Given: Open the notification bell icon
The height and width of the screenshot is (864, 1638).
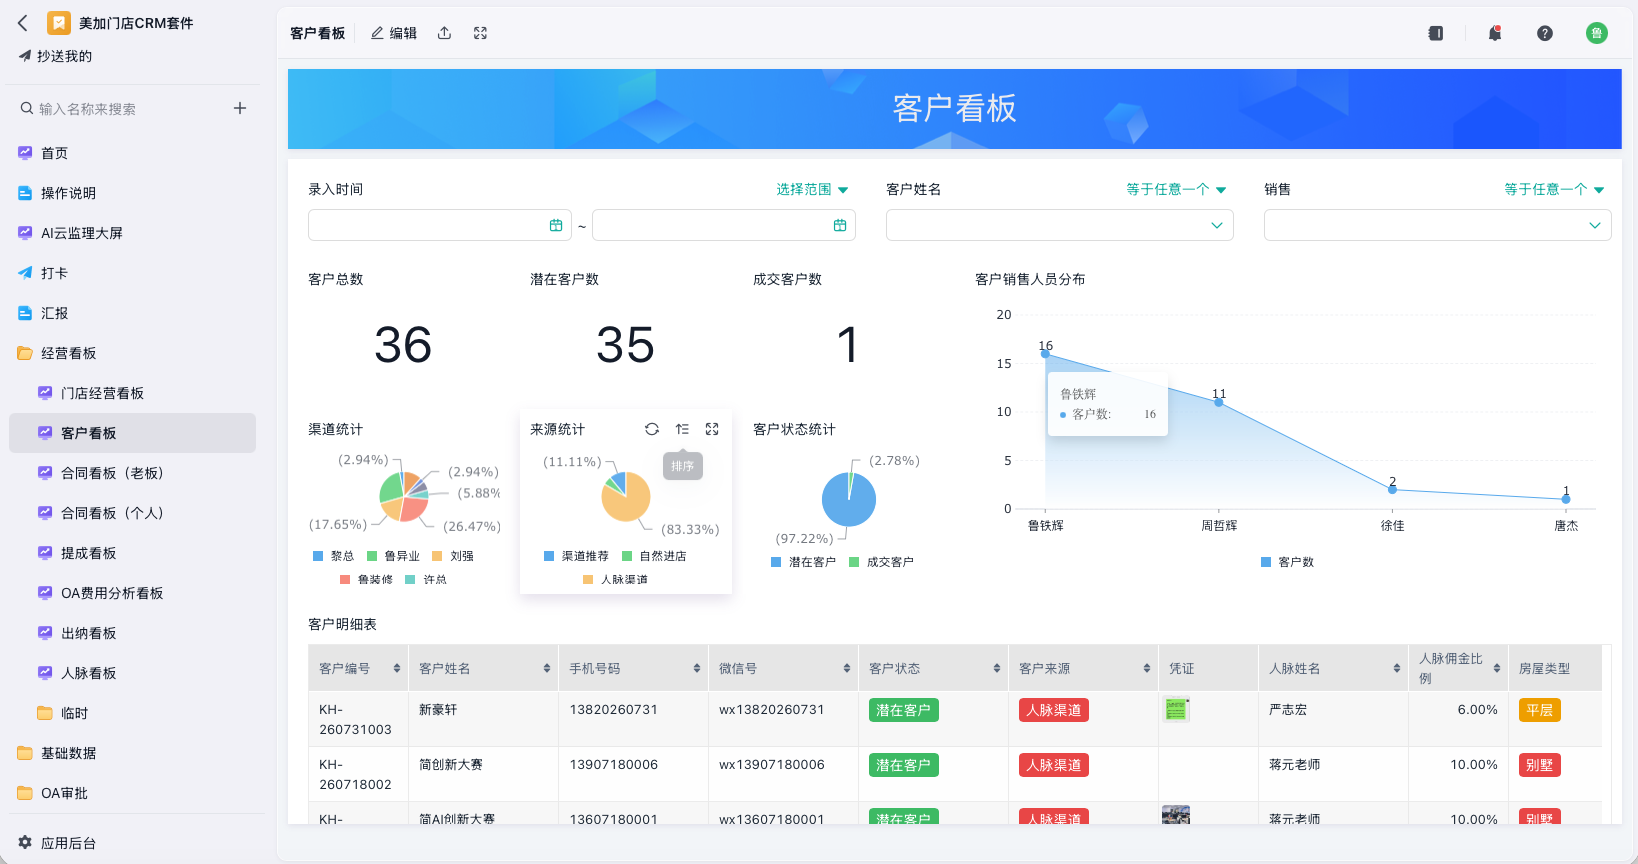Looking at the screenshot, I should coord(1495,33).
